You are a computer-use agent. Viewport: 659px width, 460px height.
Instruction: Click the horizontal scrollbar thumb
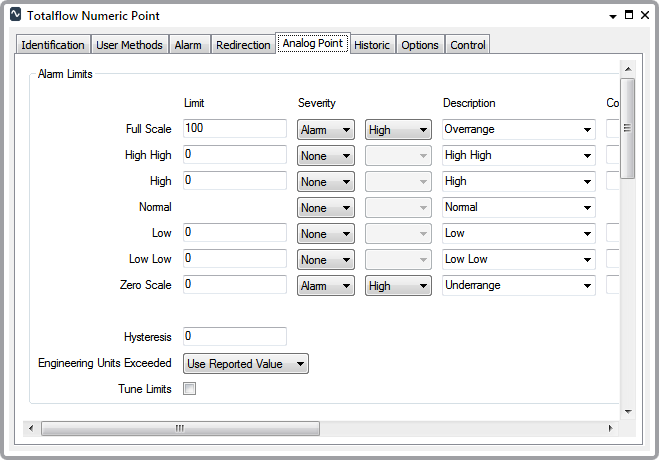tap(180, 428)
